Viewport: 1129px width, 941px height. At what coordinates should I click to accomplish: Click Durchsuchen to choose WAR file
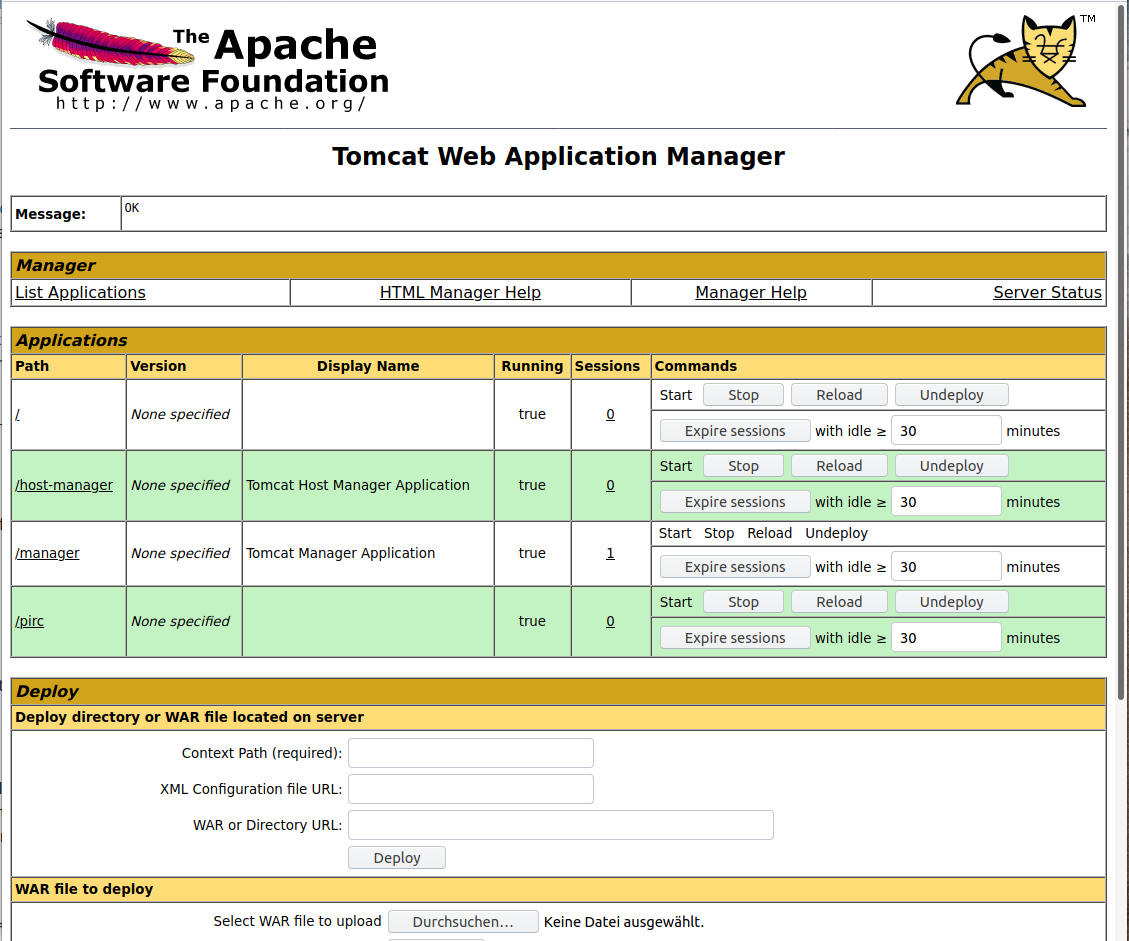tap(463, 922)
